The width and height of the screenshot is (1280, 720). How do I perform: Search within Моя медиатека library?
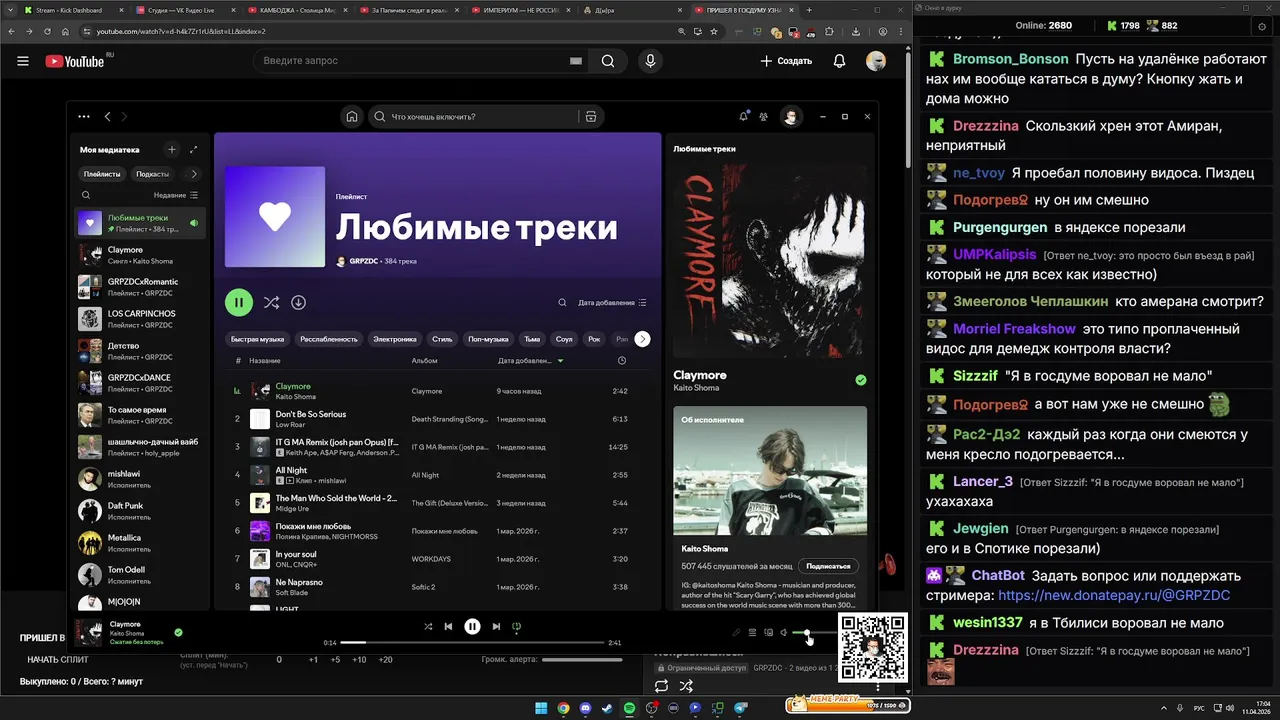click(x=86, y=195)
